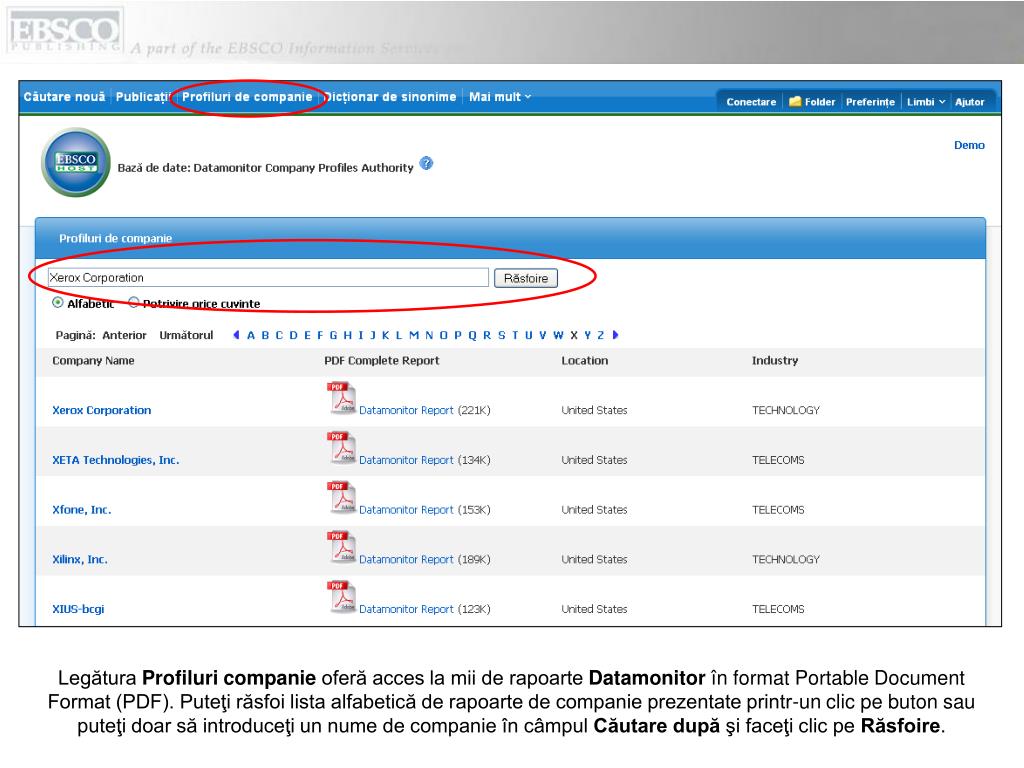Open PDF icon for XIUS-bcgi report
The width and height of the screenshot is (1024, 768).
pyautogui.click(x=341, y=596)
